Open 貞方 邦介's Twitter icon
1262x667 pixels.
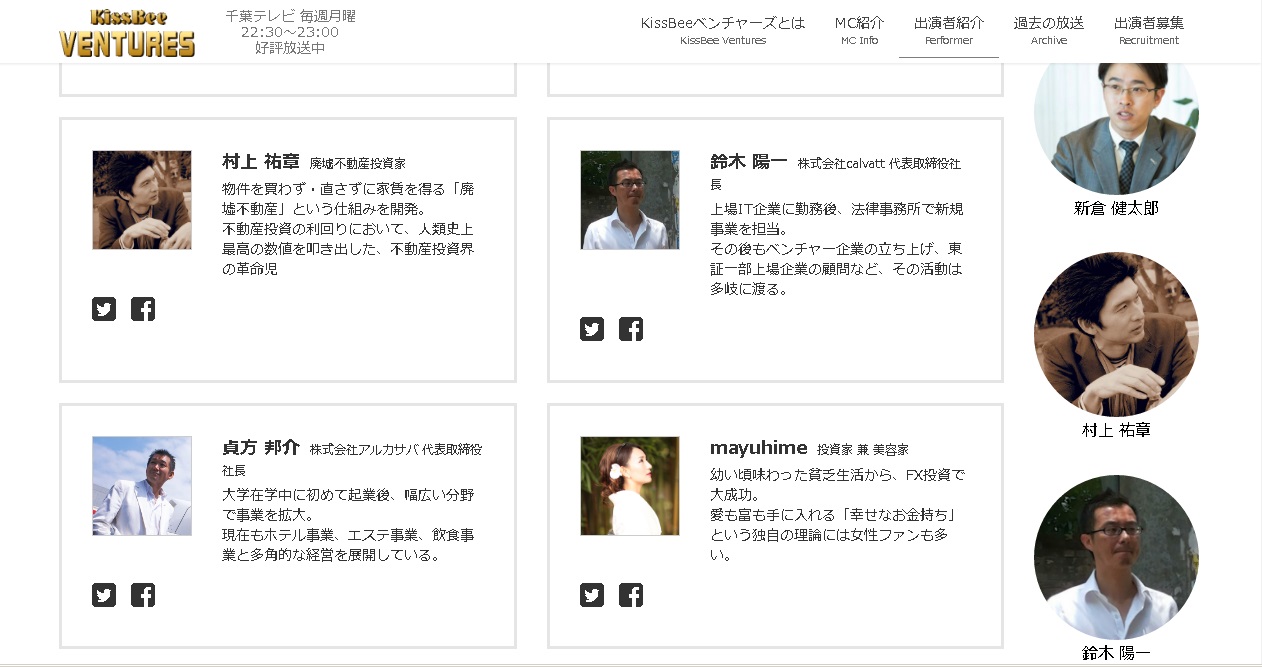[x=104, y=595]
